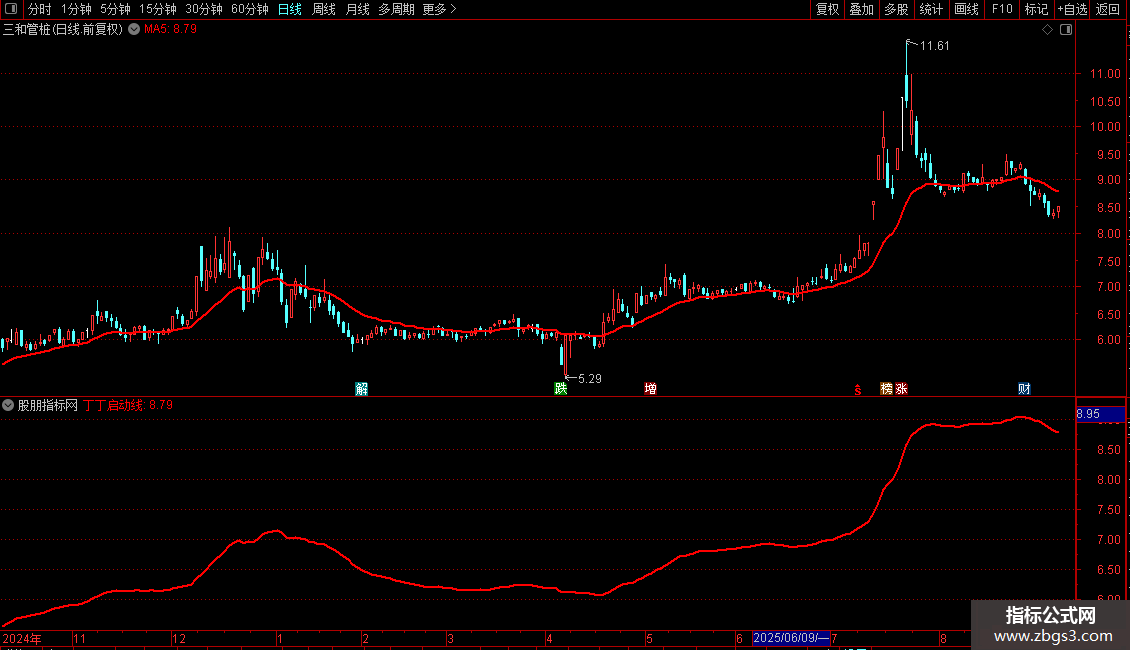Click the 8.95 cursor price tag
1130x650 pixels.
coord(1100,414)
